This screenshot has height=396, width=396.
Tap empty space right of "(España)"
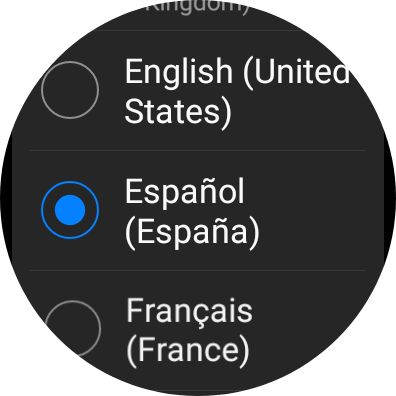[x=313, y=232]
